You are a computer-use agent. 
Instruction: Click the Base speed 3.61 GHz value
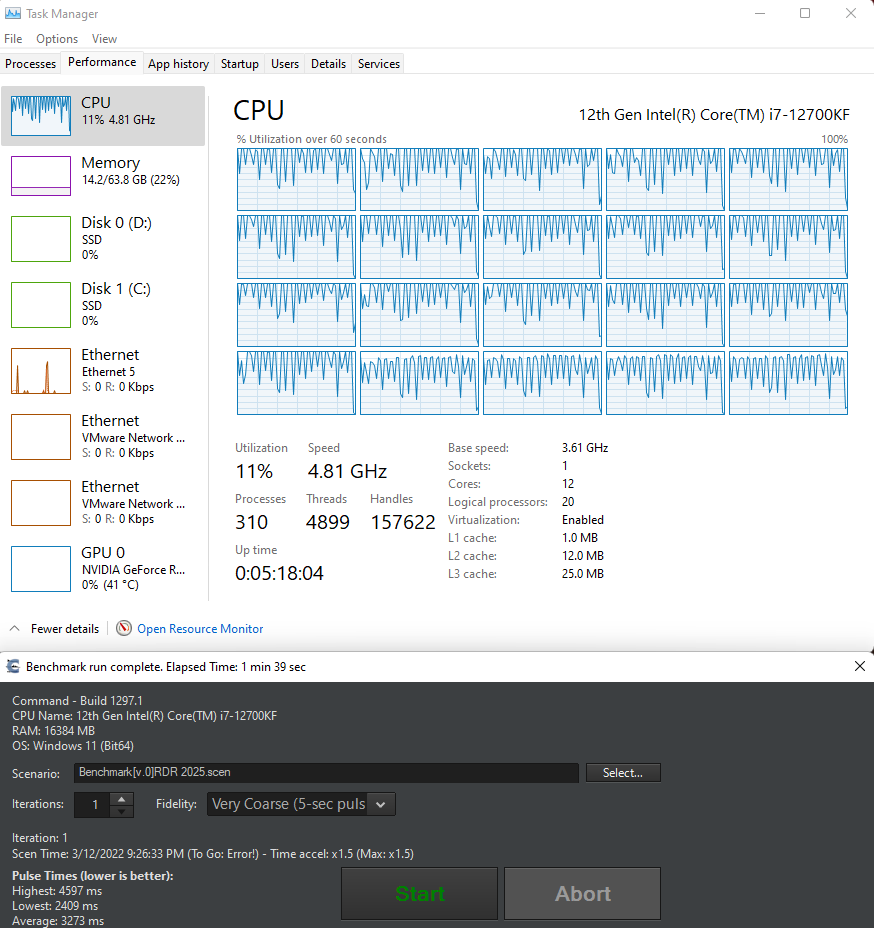(585, 448)
